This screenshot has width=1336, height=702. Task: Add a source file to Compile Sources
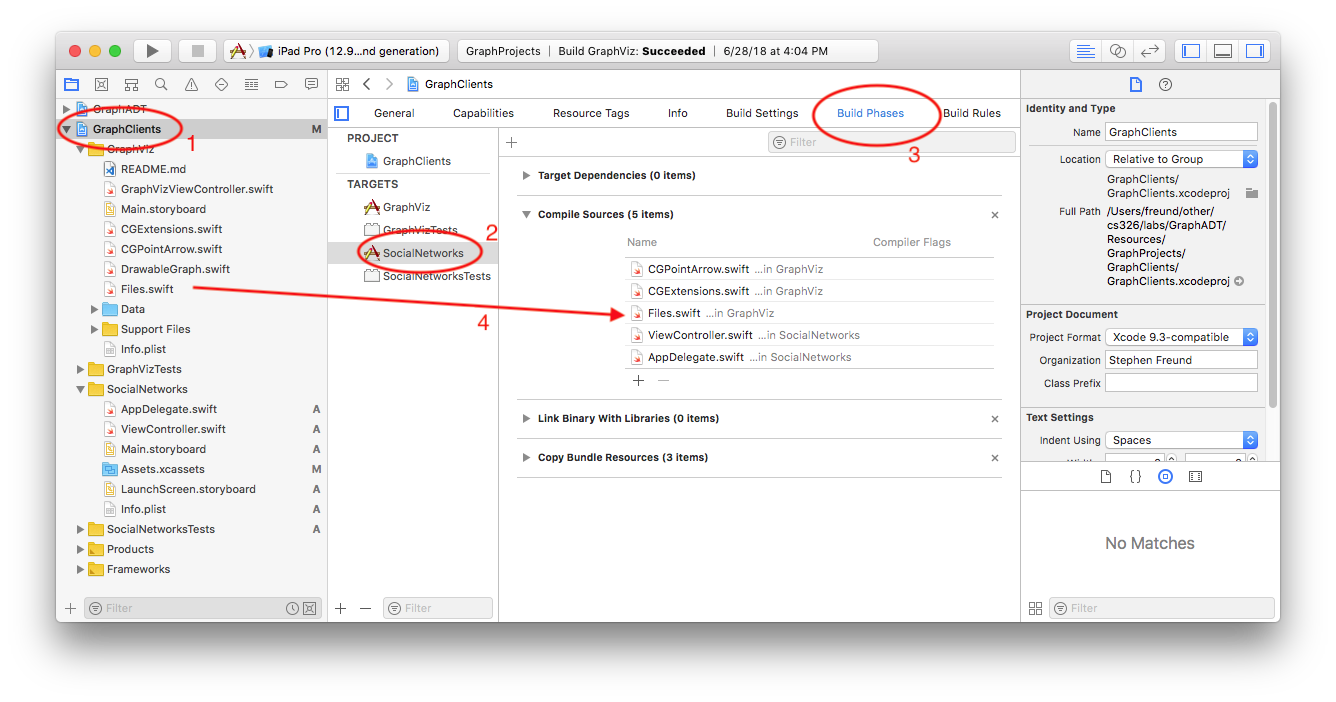[638, 380]
